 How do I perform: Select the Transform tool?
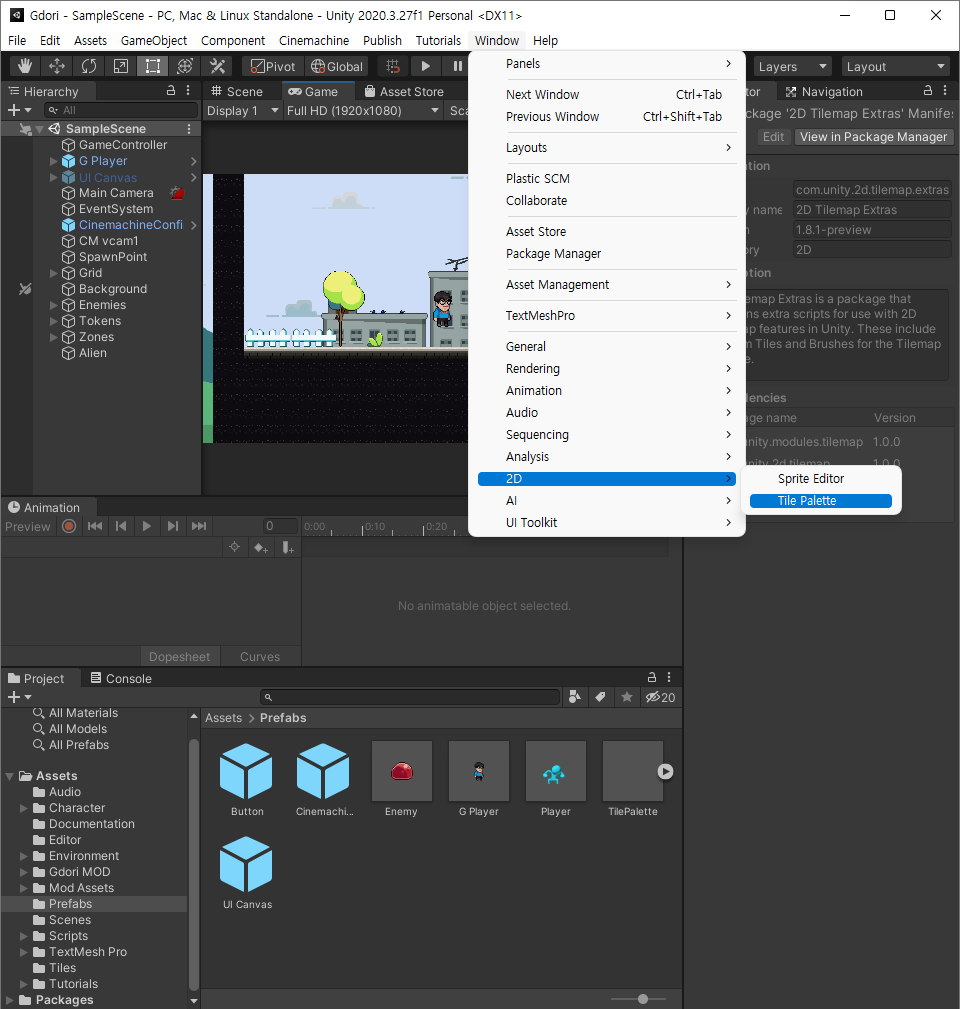(x=185, y=66)
